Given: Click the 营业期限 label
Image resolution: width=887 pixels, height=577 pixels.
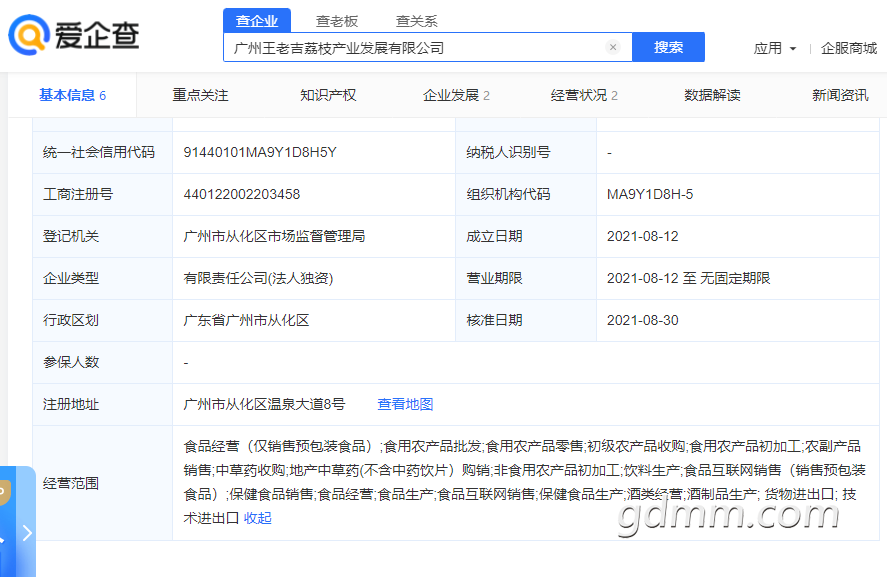Looking at the screenshot, I should click(x=494, y=278).
